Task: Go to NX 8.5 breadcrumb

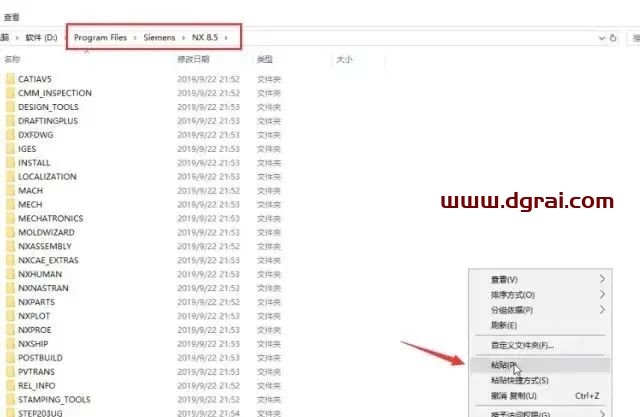Action: pos(205,38)
